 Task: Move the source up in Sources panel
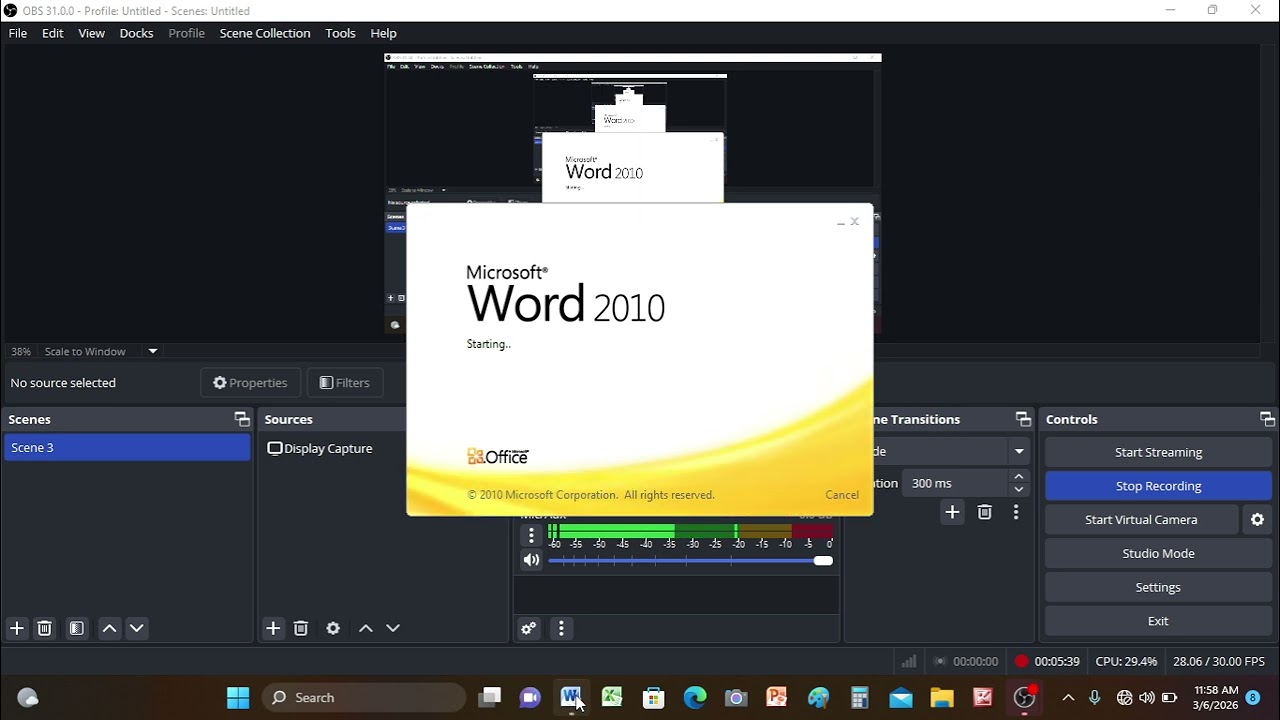[366, 628]
